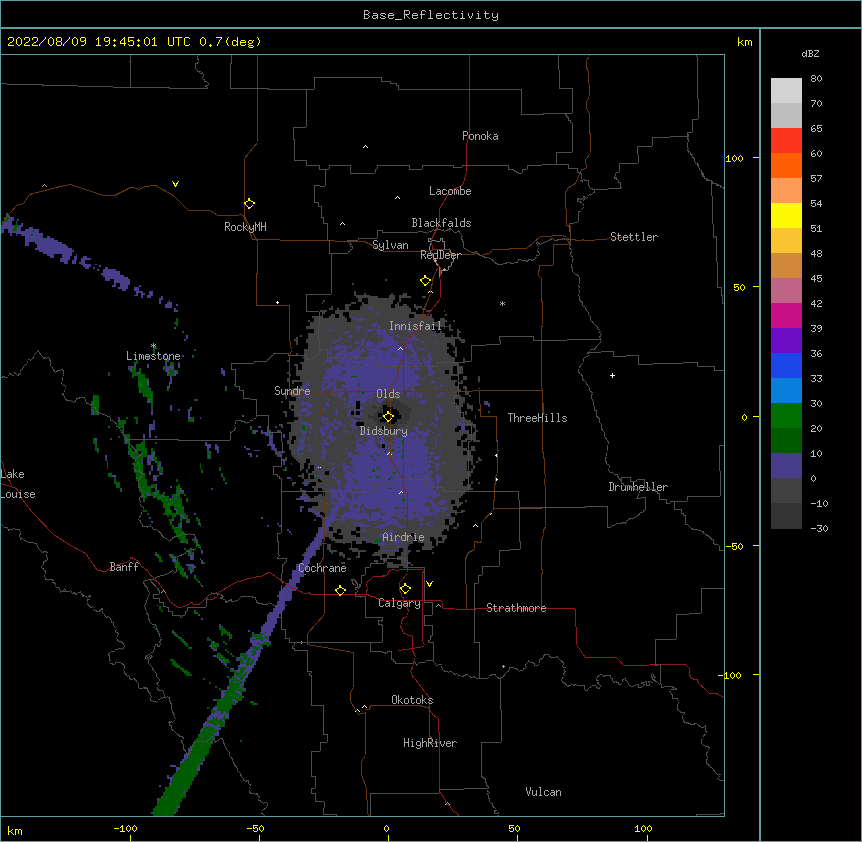Select the Lacombe label
The image size is (862, 842).
click(450, 191)
